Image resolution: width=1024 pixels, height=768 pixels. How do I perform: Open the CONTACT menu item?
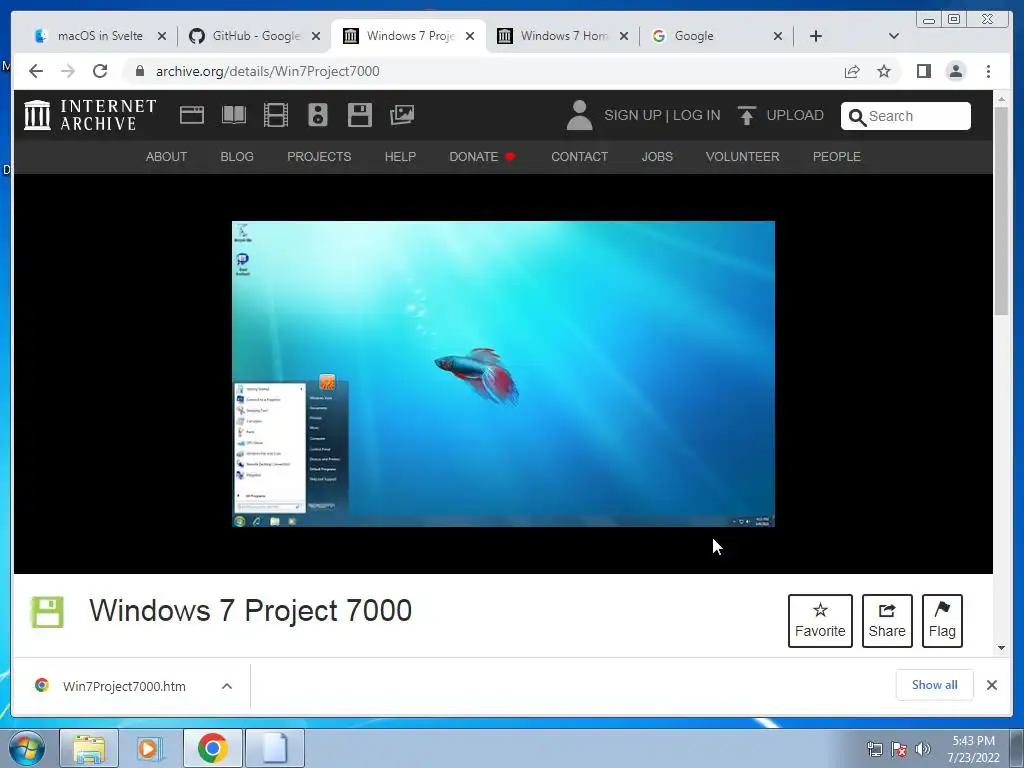click(x=579, y=157)
